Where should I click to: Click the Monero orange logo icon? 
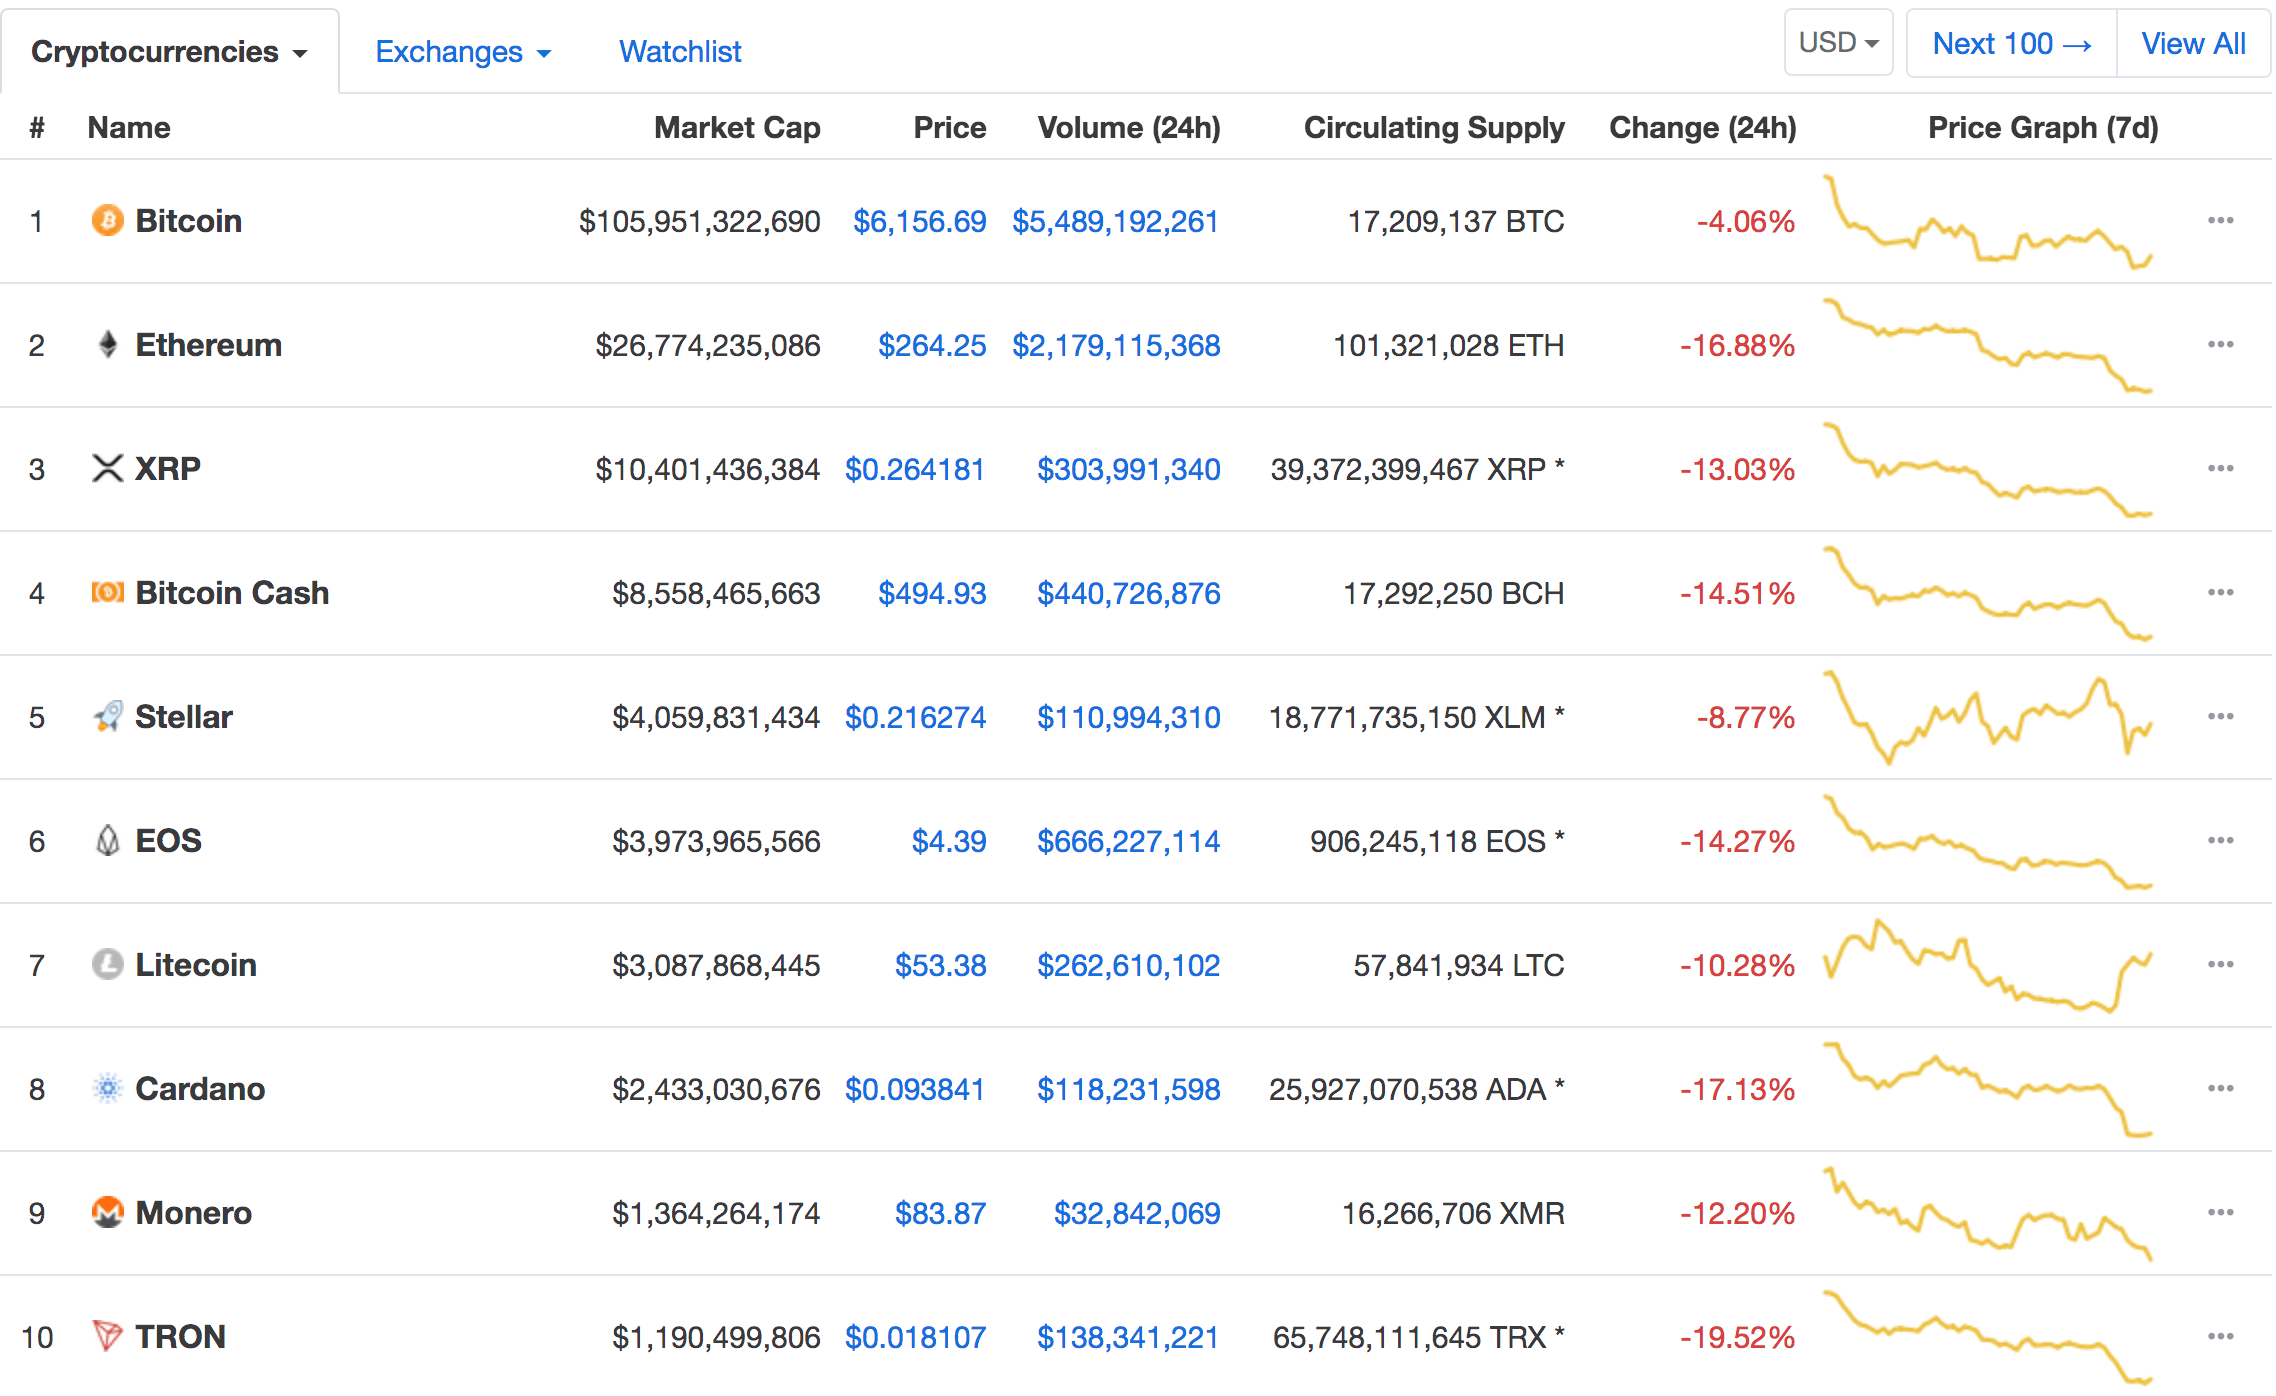coord(108,1212)
